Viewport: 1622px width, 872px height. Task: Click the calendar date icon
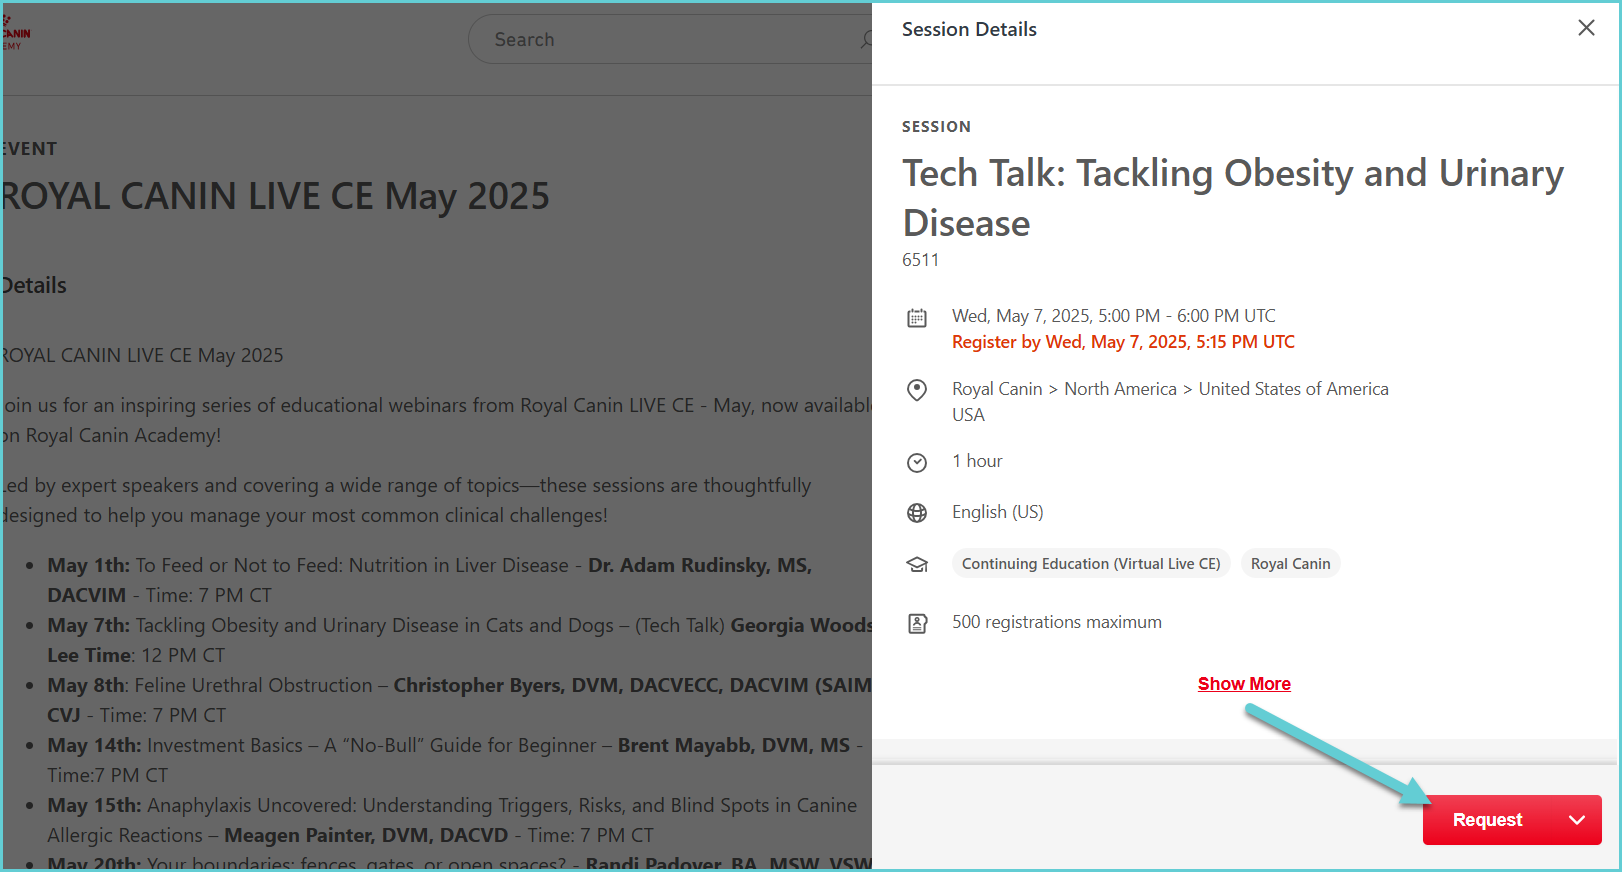[917, 318]
